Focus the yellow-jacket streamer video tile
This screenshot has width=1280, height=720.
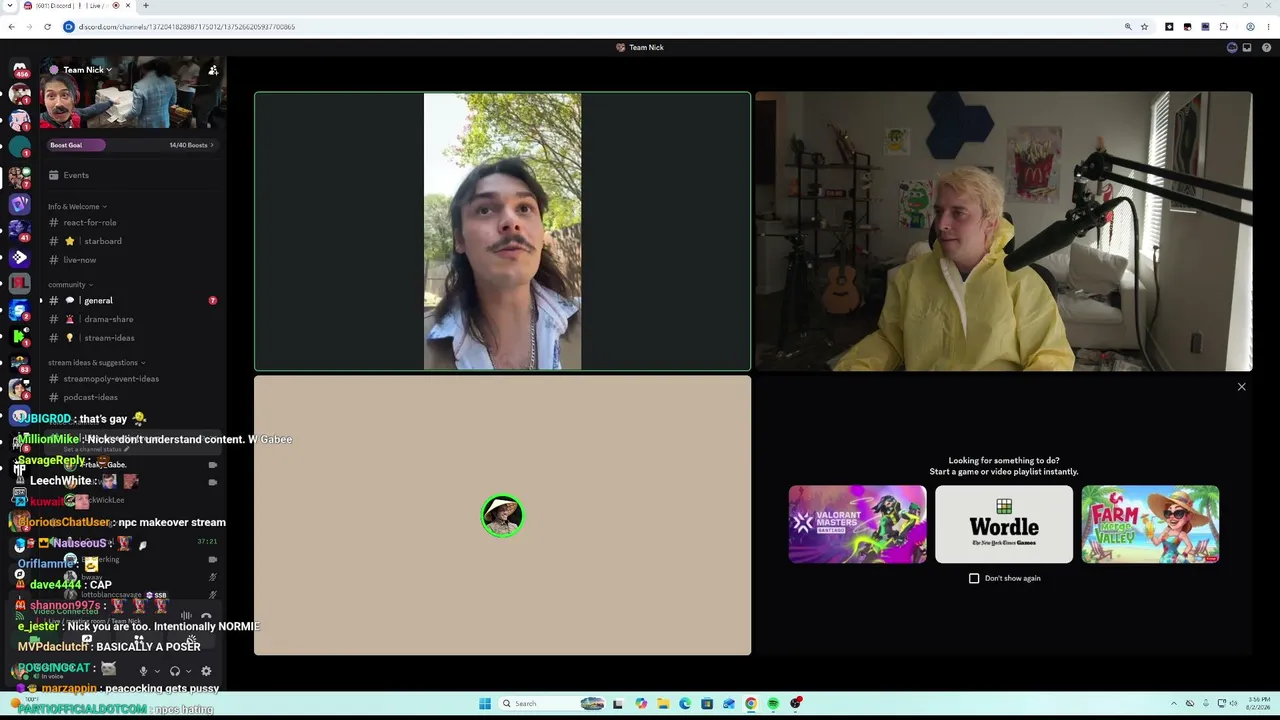point(1004,232)
